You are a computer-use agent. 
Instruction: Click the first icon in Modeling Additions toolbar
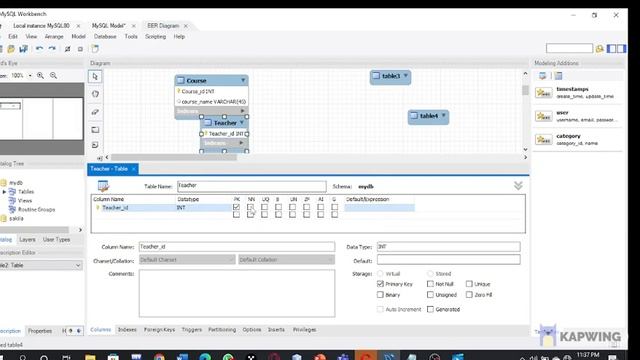tap(542, 76)
